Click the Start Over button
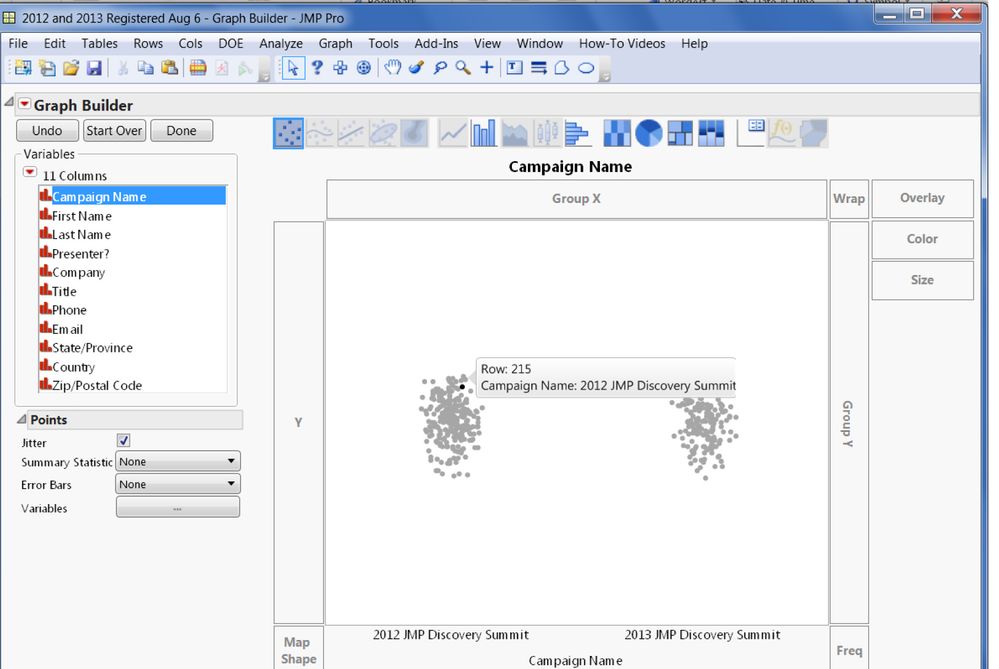This screenshot has height=669, width=999. (x=114, y=131)
